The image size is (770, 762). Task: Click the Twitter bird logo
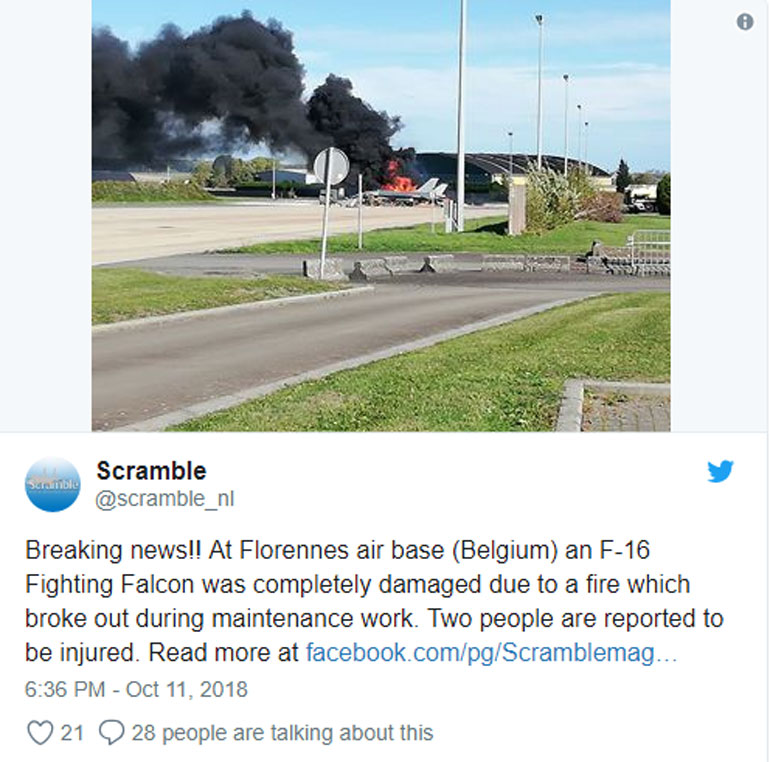[x=720, y=471]
